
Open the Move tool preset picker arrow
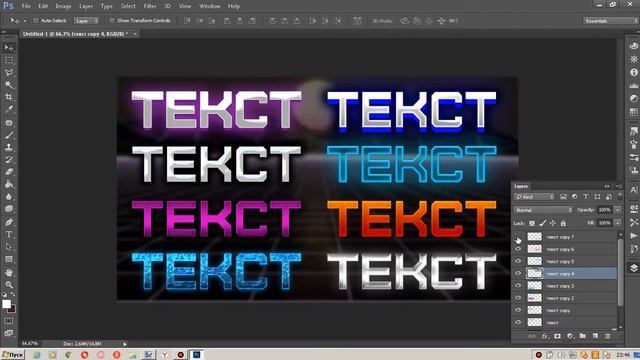(24, 20)
